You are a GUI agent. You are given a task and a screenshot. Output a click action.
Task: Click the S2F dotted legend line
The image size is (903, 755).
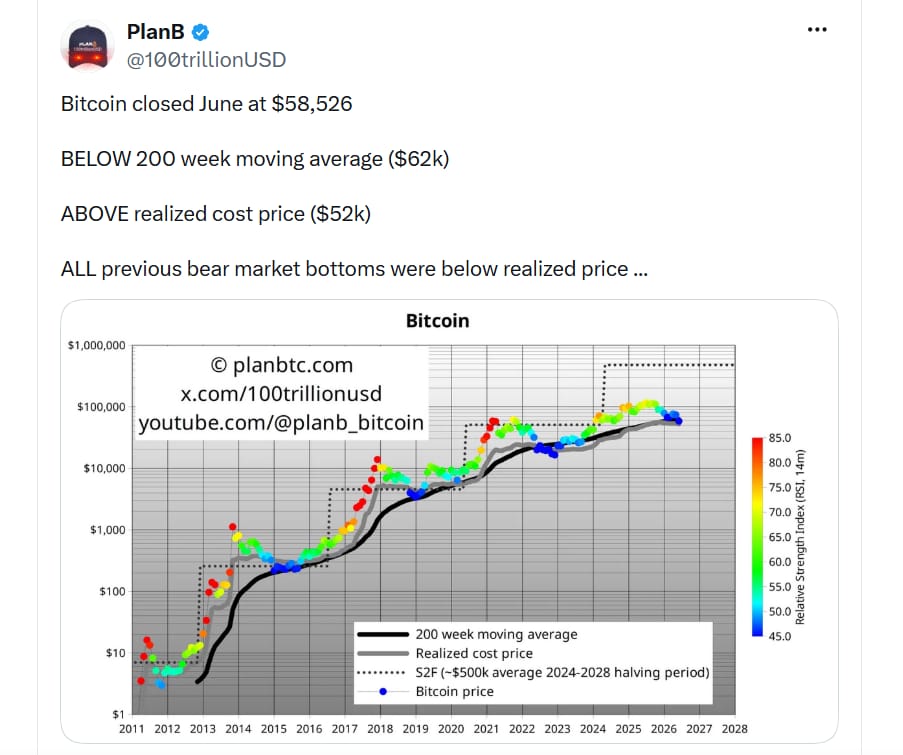point(381,673)
